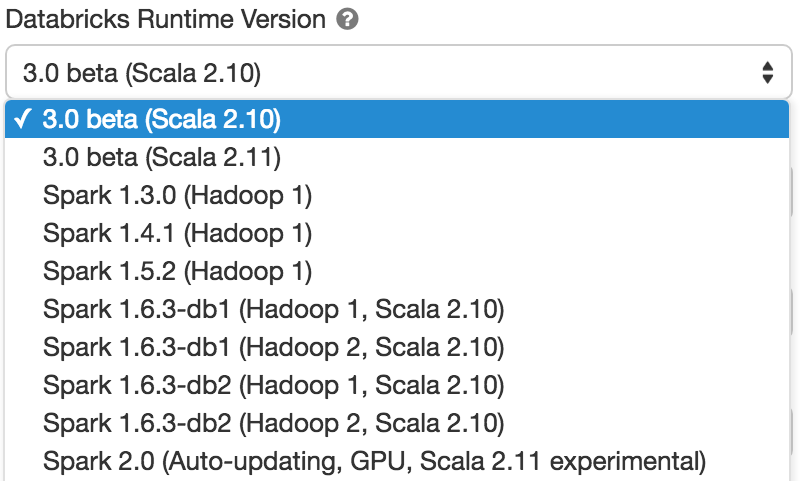This screenshot has width=801, height=481.
Task: Choose 3.0 beta (Scala 2.11)
Action: click(x=162, y=157)
